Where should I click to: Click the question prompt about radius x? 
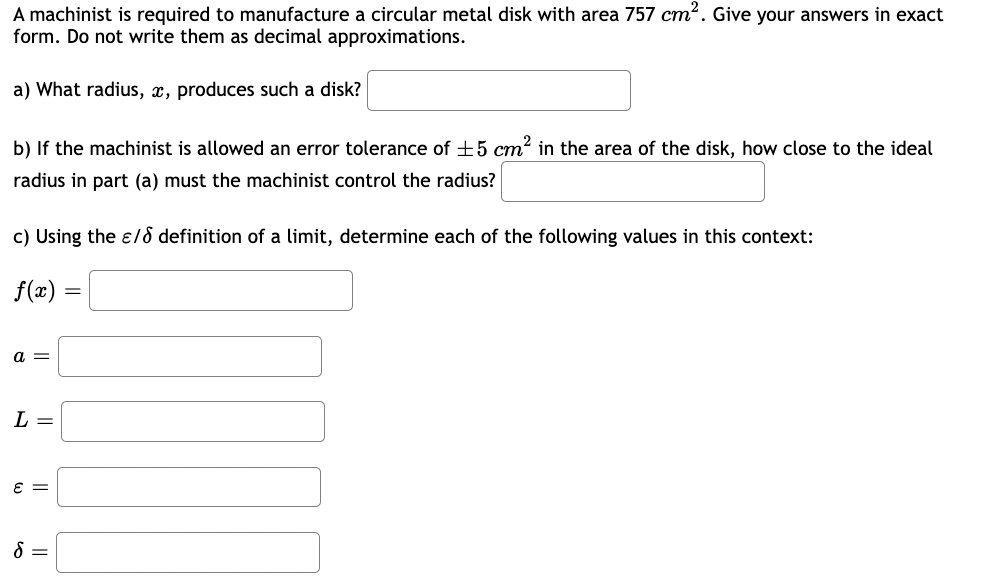pos(185,89)
